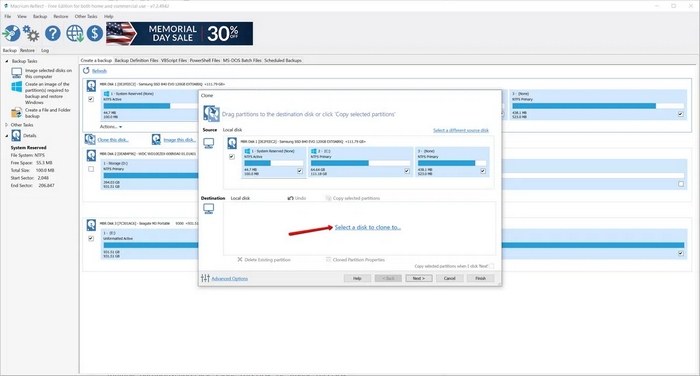Click the File and Folder backup icon
700x376 pixels.
point(17,113)
